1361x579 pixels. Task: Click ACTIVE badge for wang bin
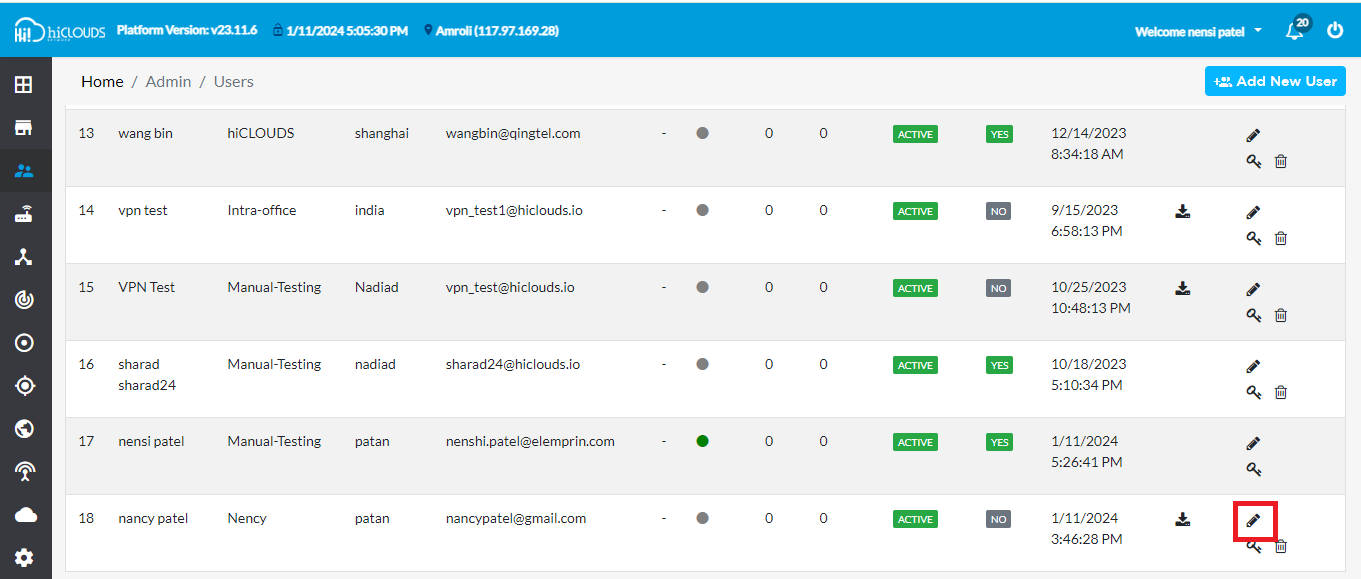click(915, 135)
